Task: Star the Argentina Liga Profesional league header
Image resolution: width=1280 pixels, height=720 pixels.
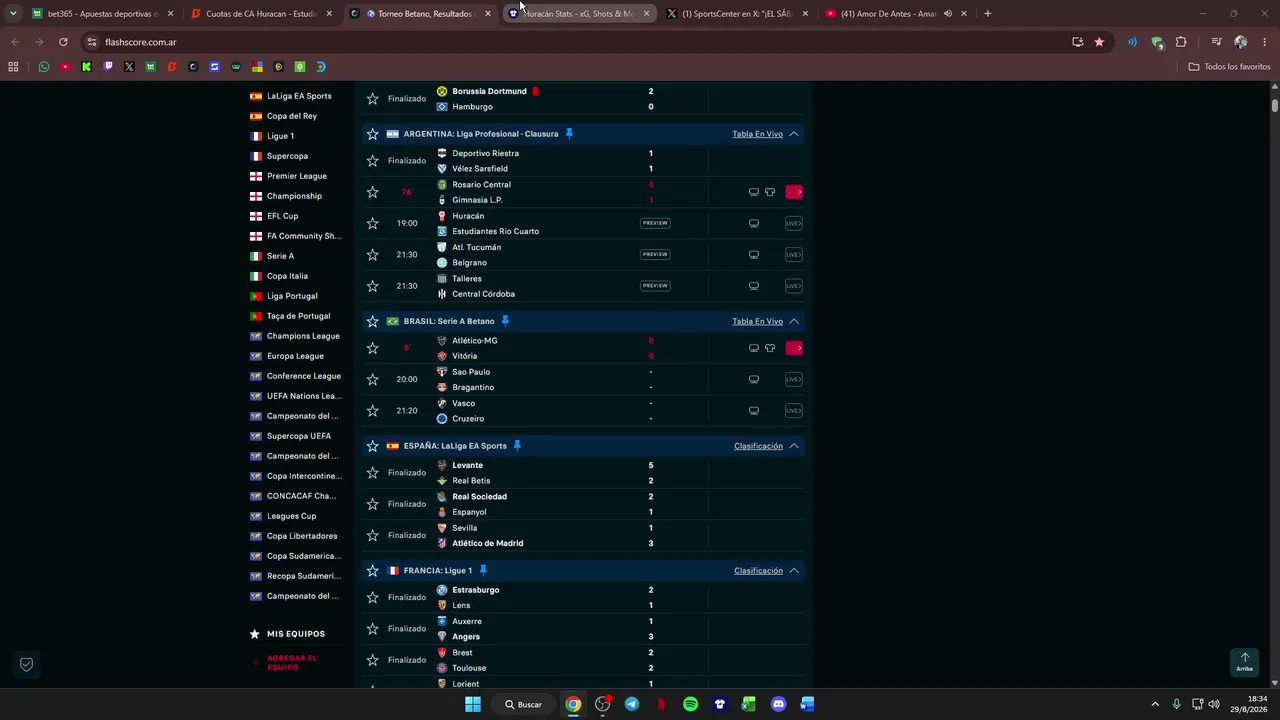Action: (373, 134)
